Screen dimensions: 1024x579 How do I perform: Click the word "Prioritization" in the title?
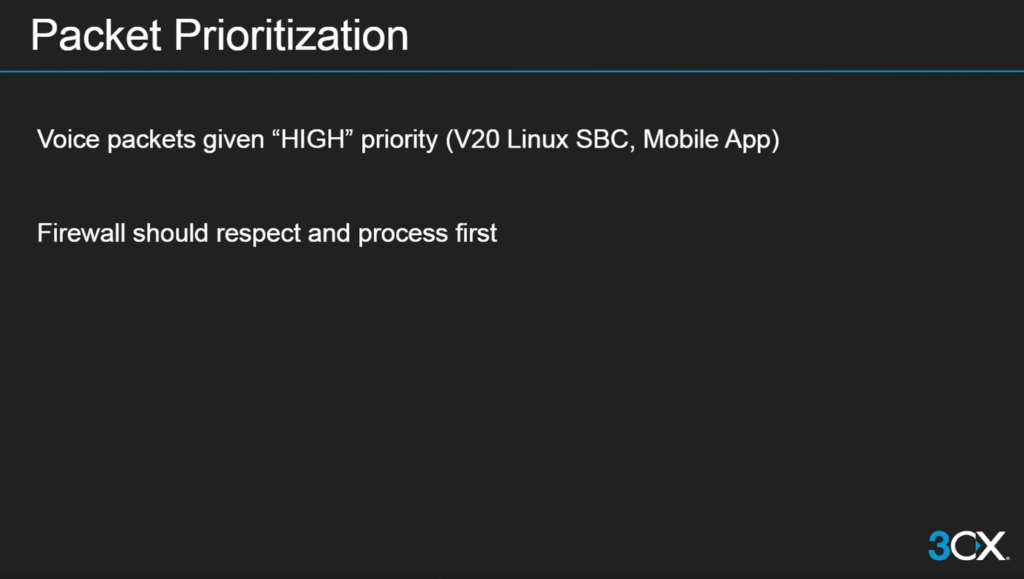point(291,36)
